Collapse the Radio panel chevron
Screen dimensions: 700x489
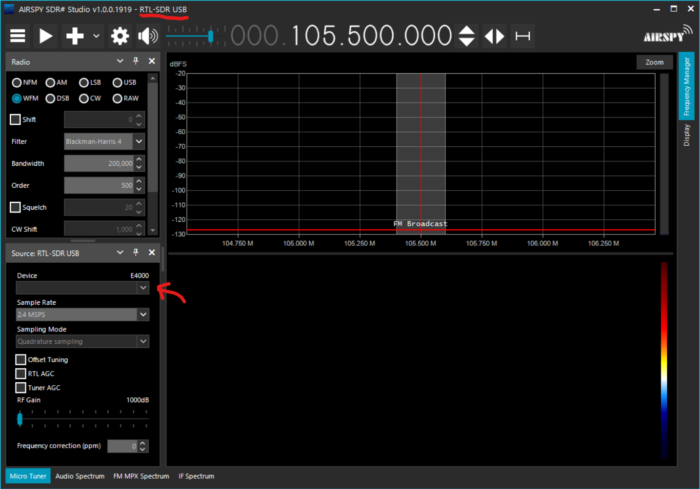(120, 61)
